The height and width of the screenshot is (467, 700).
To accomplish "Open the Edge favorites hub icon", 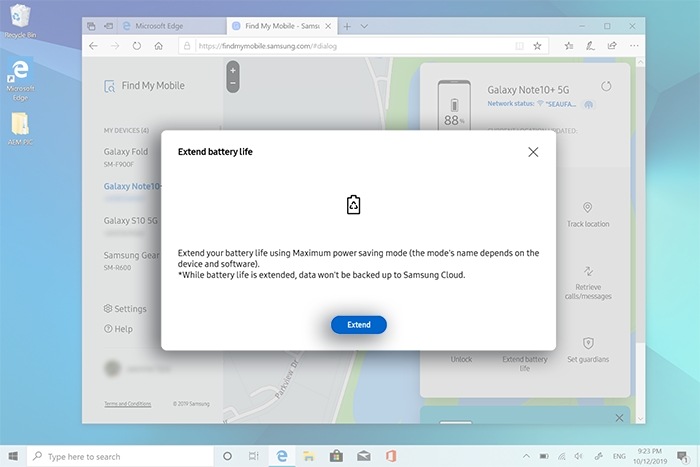I will coord(569,46).
